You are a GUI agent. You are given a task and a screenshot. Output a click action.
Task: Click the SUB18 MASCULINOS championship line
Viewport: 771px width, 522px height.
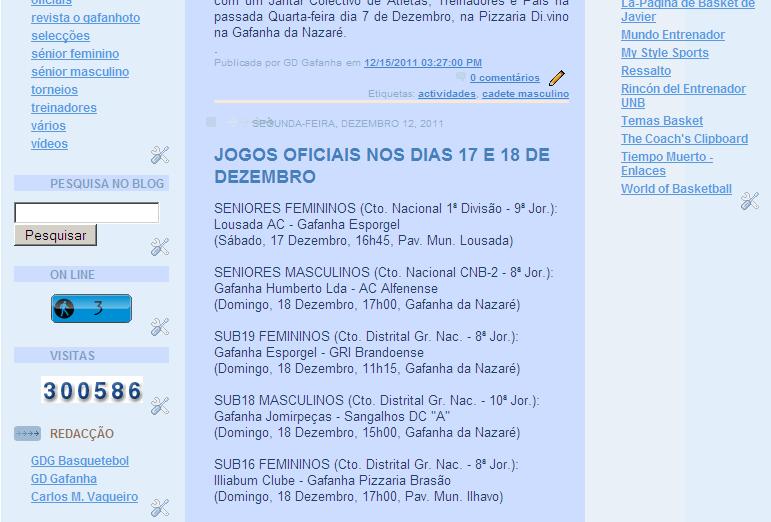tap(377, 400)
